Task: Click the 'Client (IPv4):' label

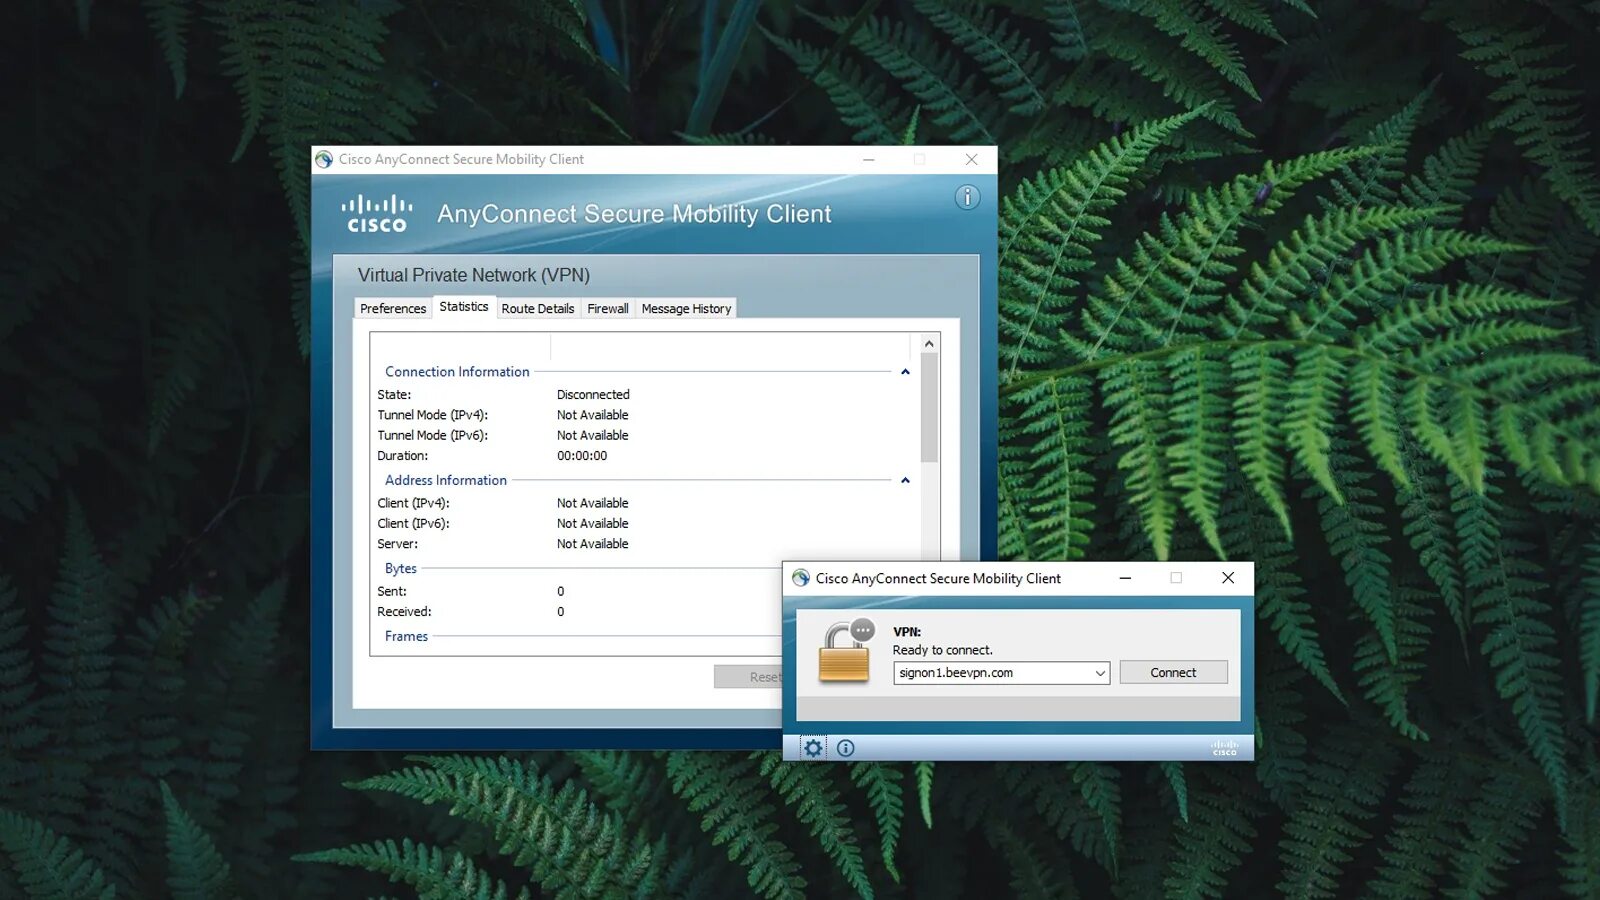Action: 414,503
